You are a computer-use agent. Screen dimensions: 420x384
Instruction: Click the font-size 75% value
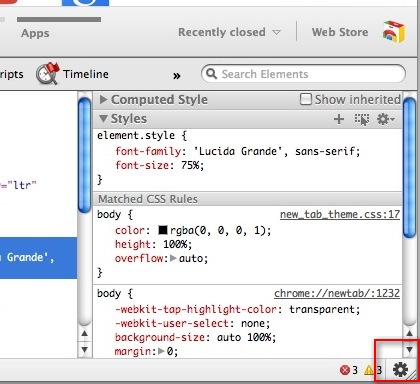[190, 165]
